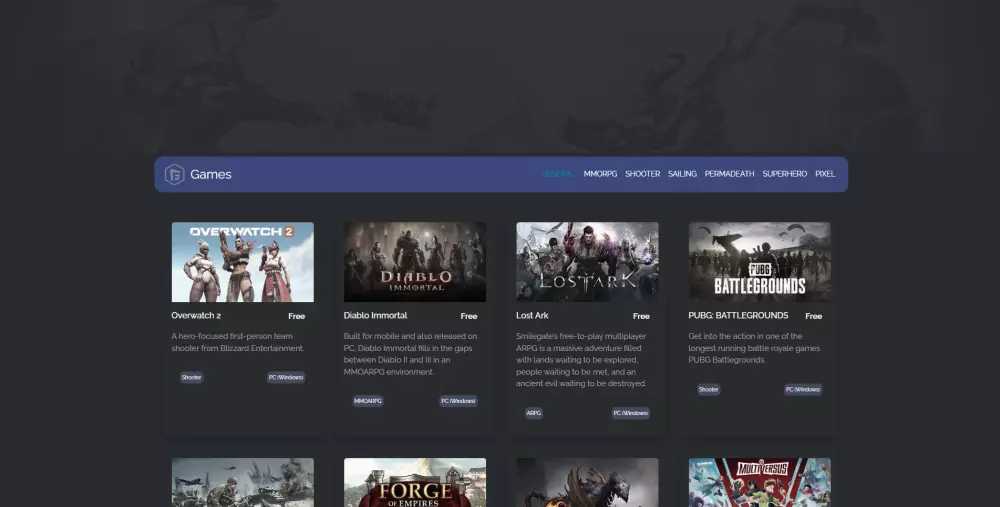Click the Free label on PUBG card
The height and width of the screenshot is (507, 1000).
[813, 316]
